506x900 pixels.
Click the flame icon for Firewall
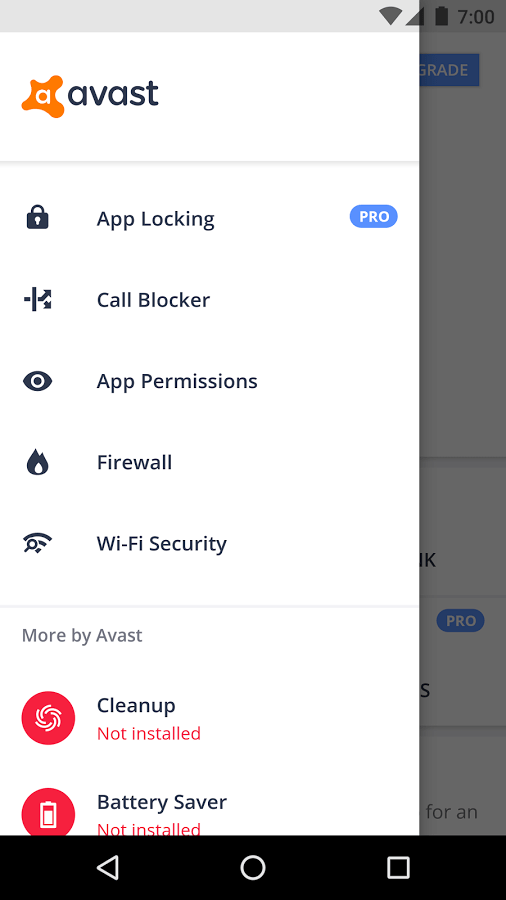pos(38,462)
